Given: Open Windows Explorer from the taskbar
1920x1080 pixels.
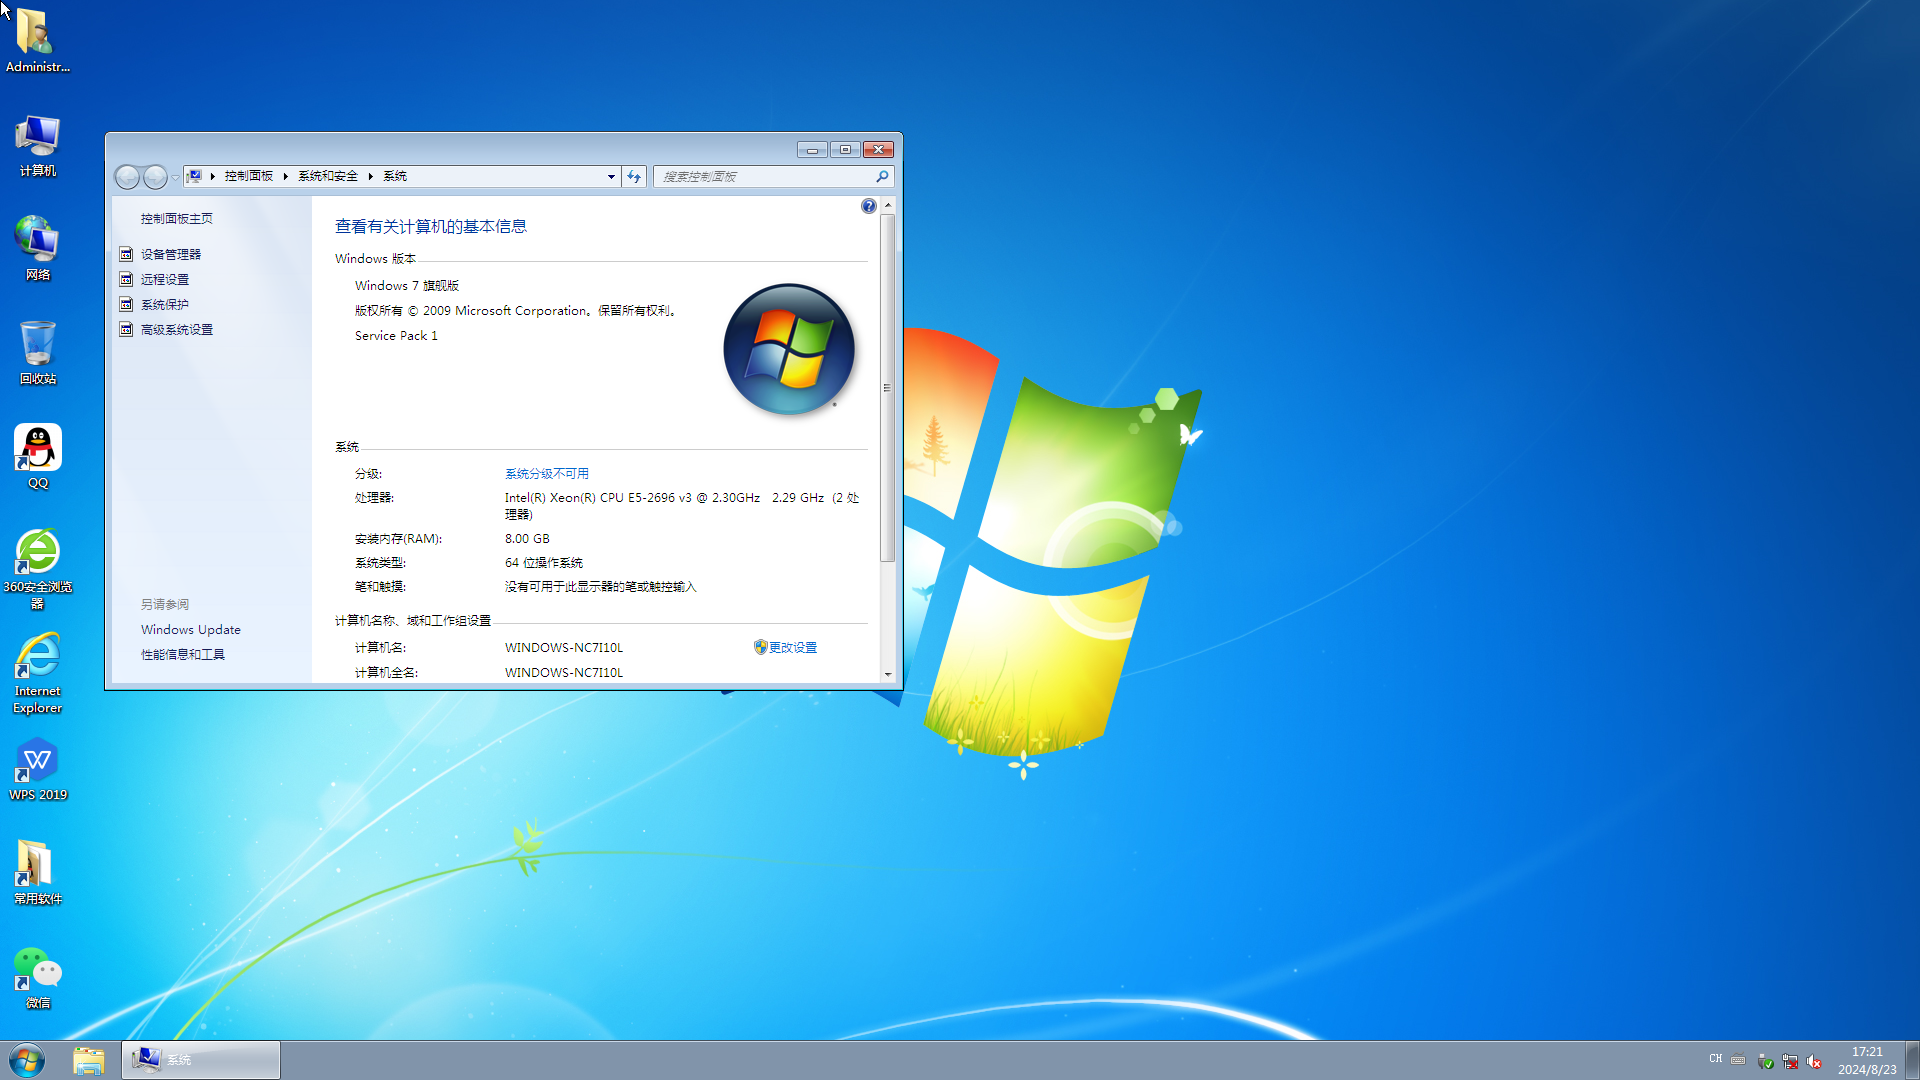Looking at the screenshot, I should point(89,1060).
